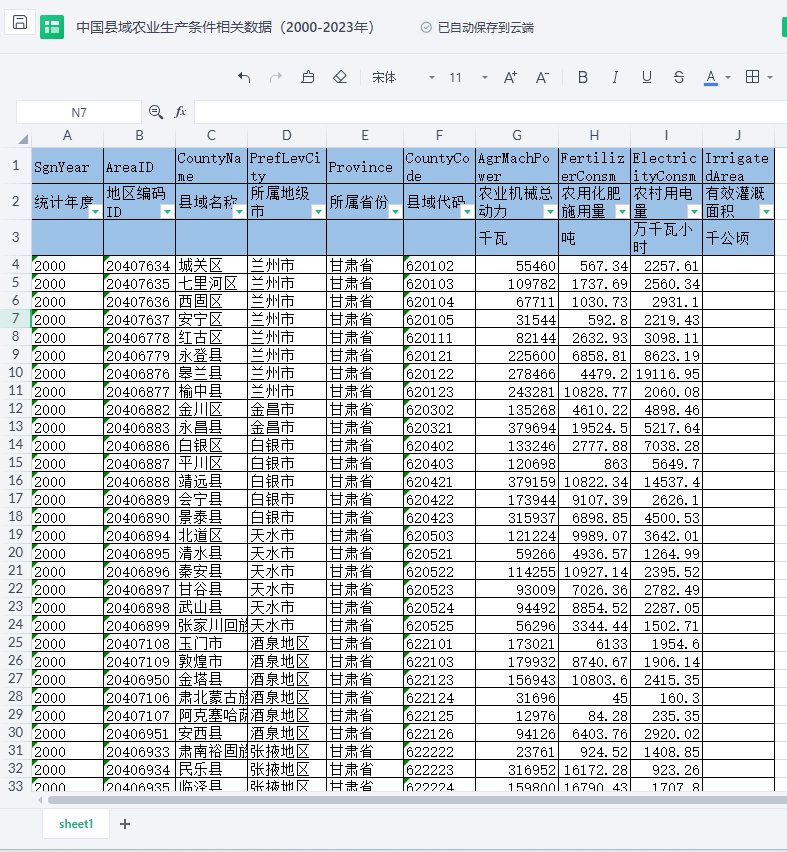Toggle bold formatting
This screenshot has width=787, height=852.
583,77
